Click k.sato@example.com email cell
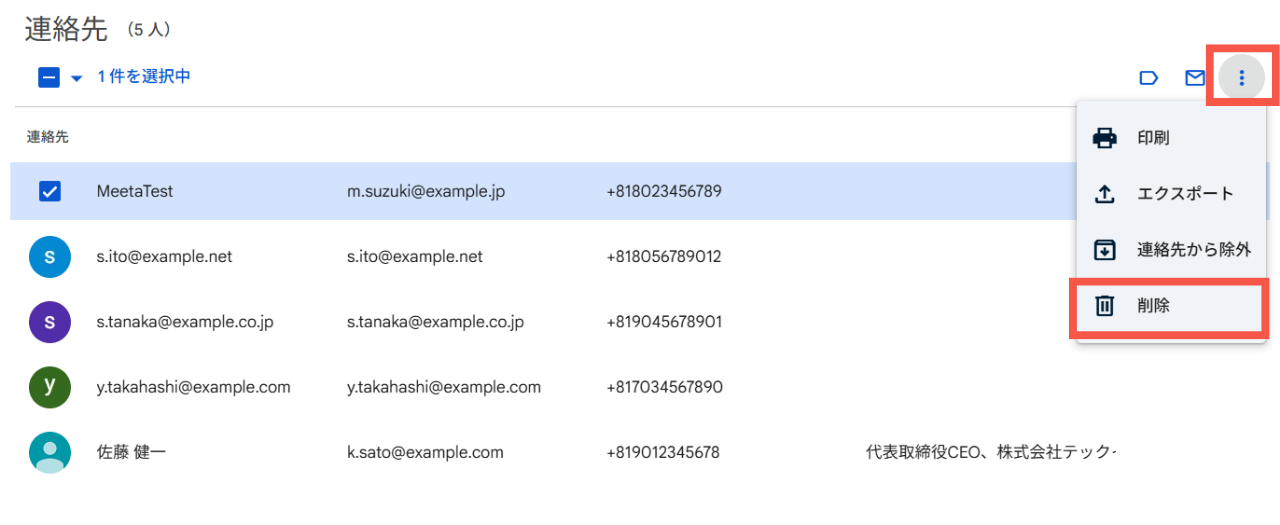1280x525 pixels. 425,452
